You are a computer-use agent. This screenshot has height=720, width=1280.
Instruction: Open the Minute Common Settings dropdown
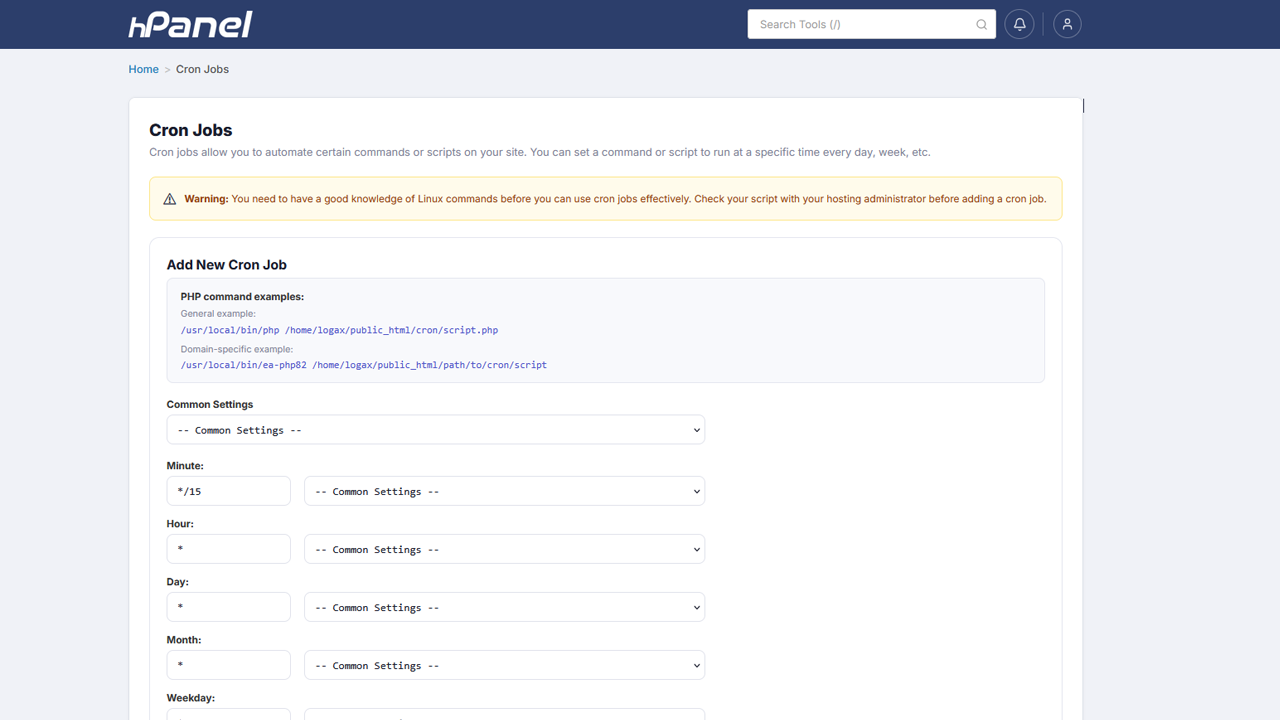click(x=504, y=491)
